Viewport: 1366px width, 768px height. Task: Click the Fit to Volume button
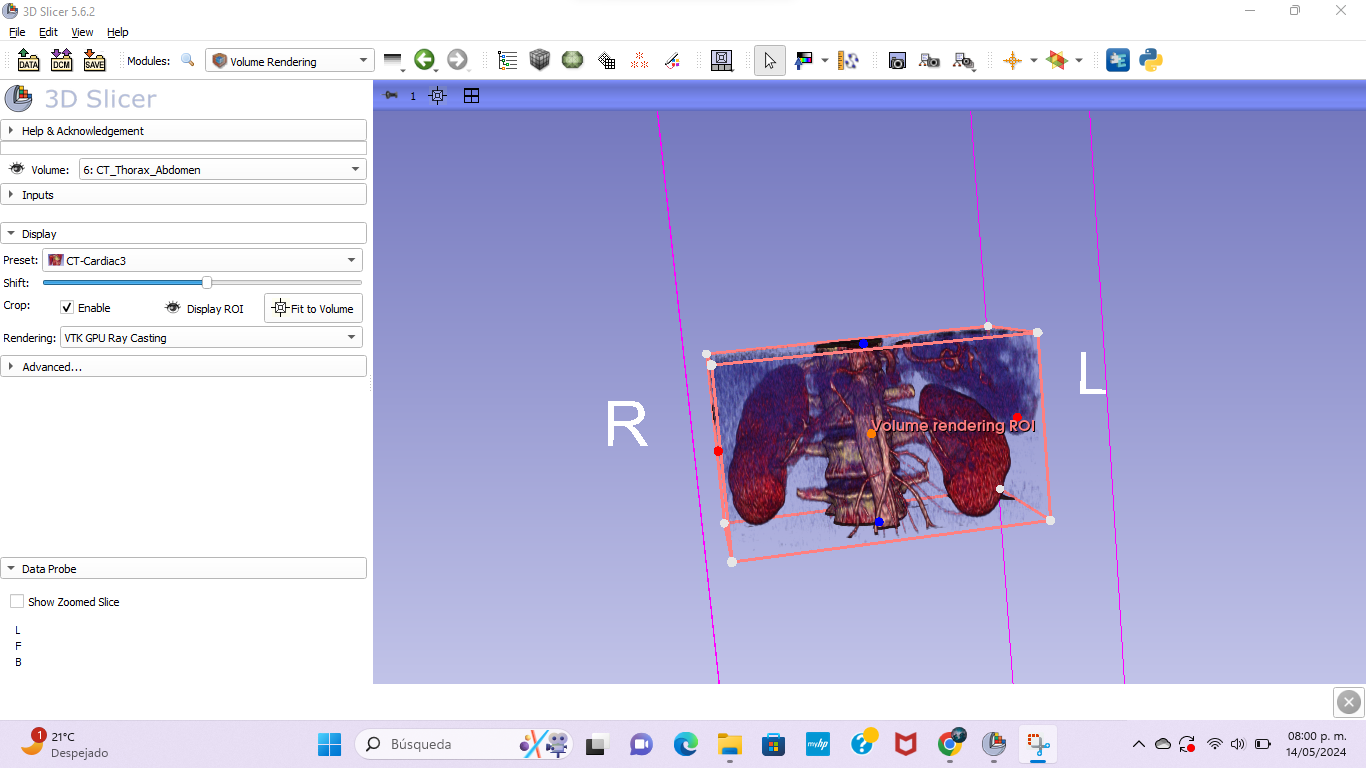click(313, 308)
